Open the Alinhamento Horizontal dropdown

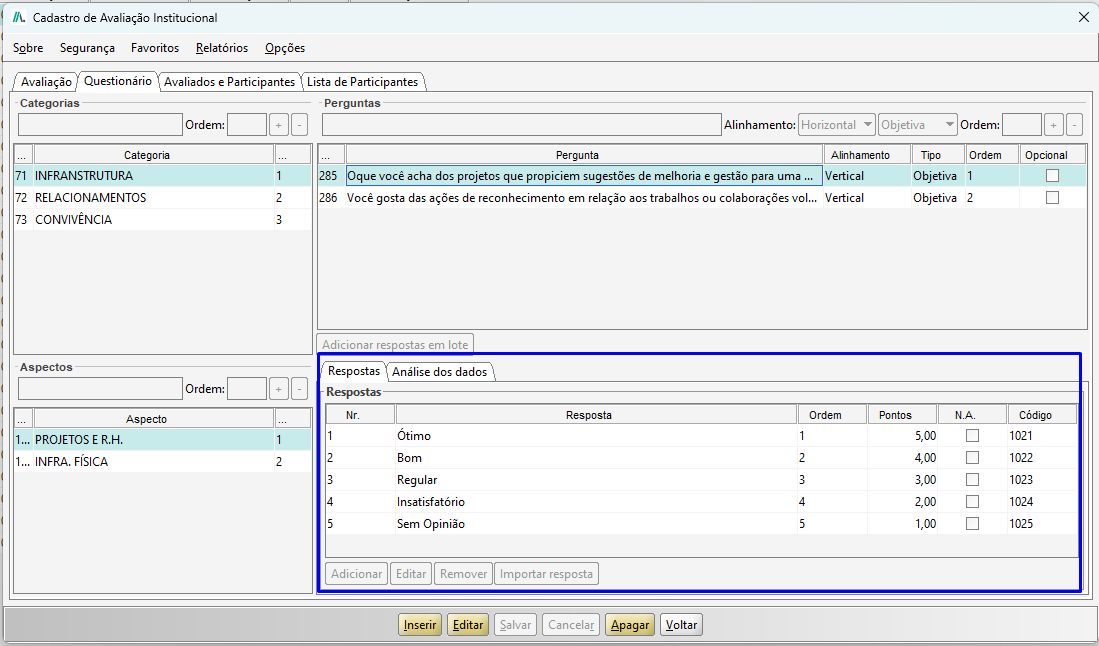[836, 125]
